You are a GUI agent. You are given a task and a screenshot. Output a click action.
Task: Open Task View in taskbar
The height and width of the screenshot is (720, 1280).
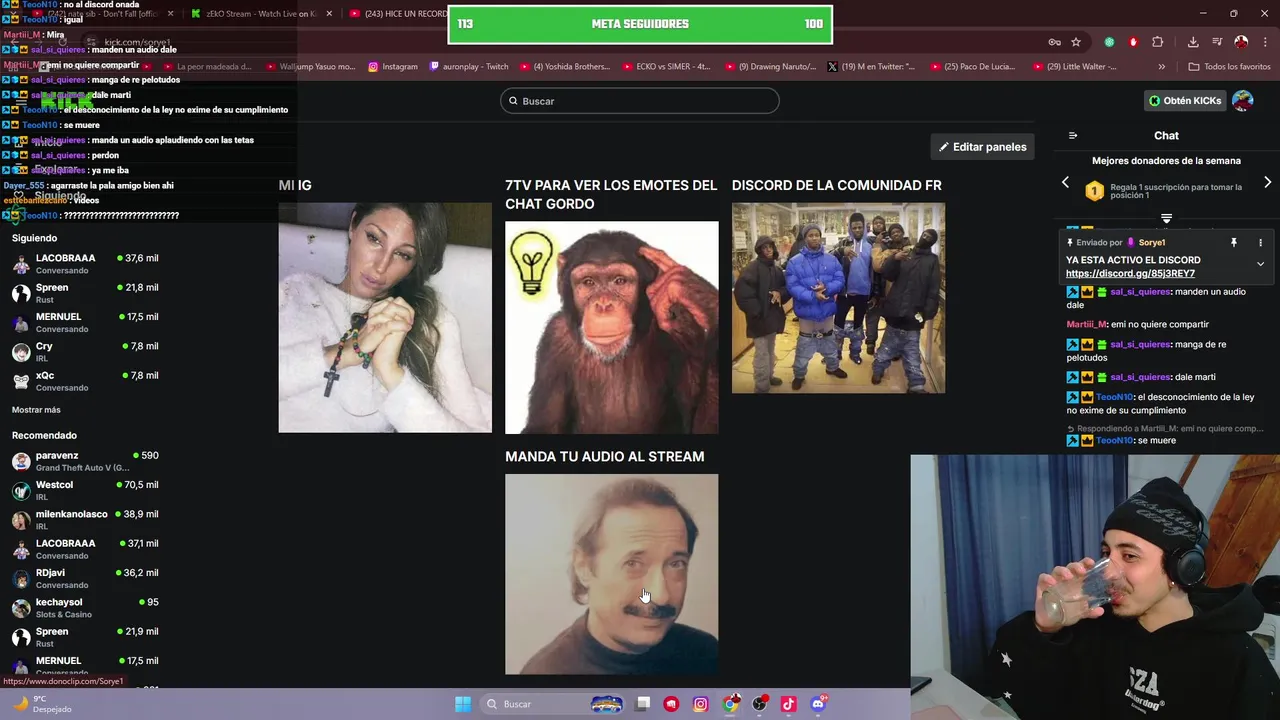tap(643, 704)
